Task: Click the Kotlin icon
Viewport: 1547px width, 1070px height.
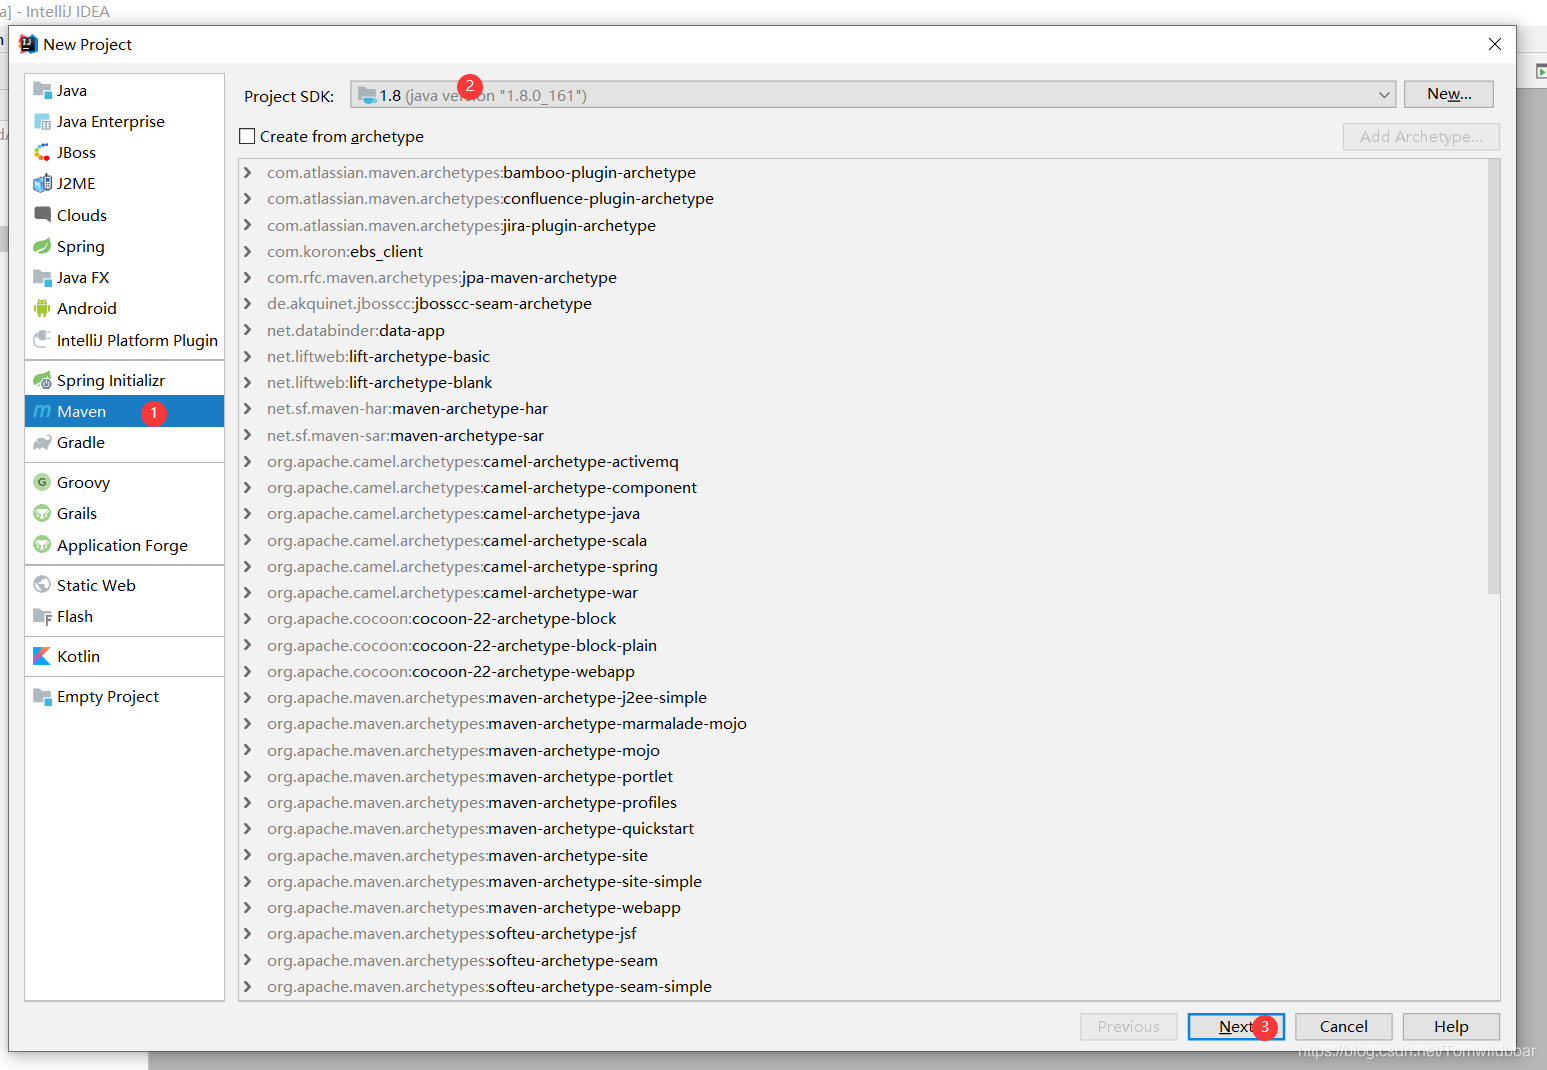Action: pyautogui.click(x=42, y=656)
